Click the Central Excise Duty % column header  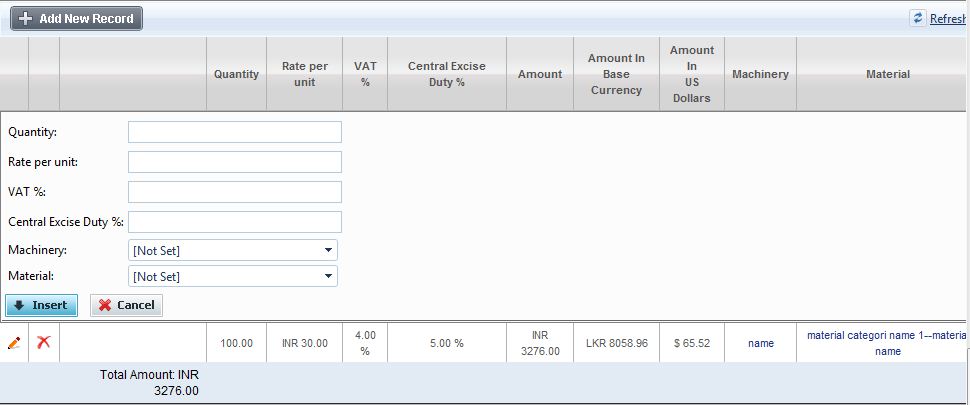447,74
